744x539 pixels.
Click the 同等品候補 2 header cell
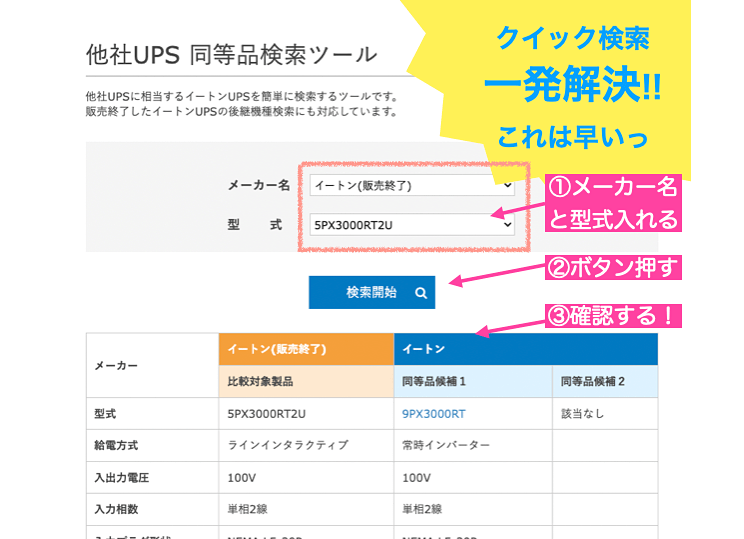(605, 381)
